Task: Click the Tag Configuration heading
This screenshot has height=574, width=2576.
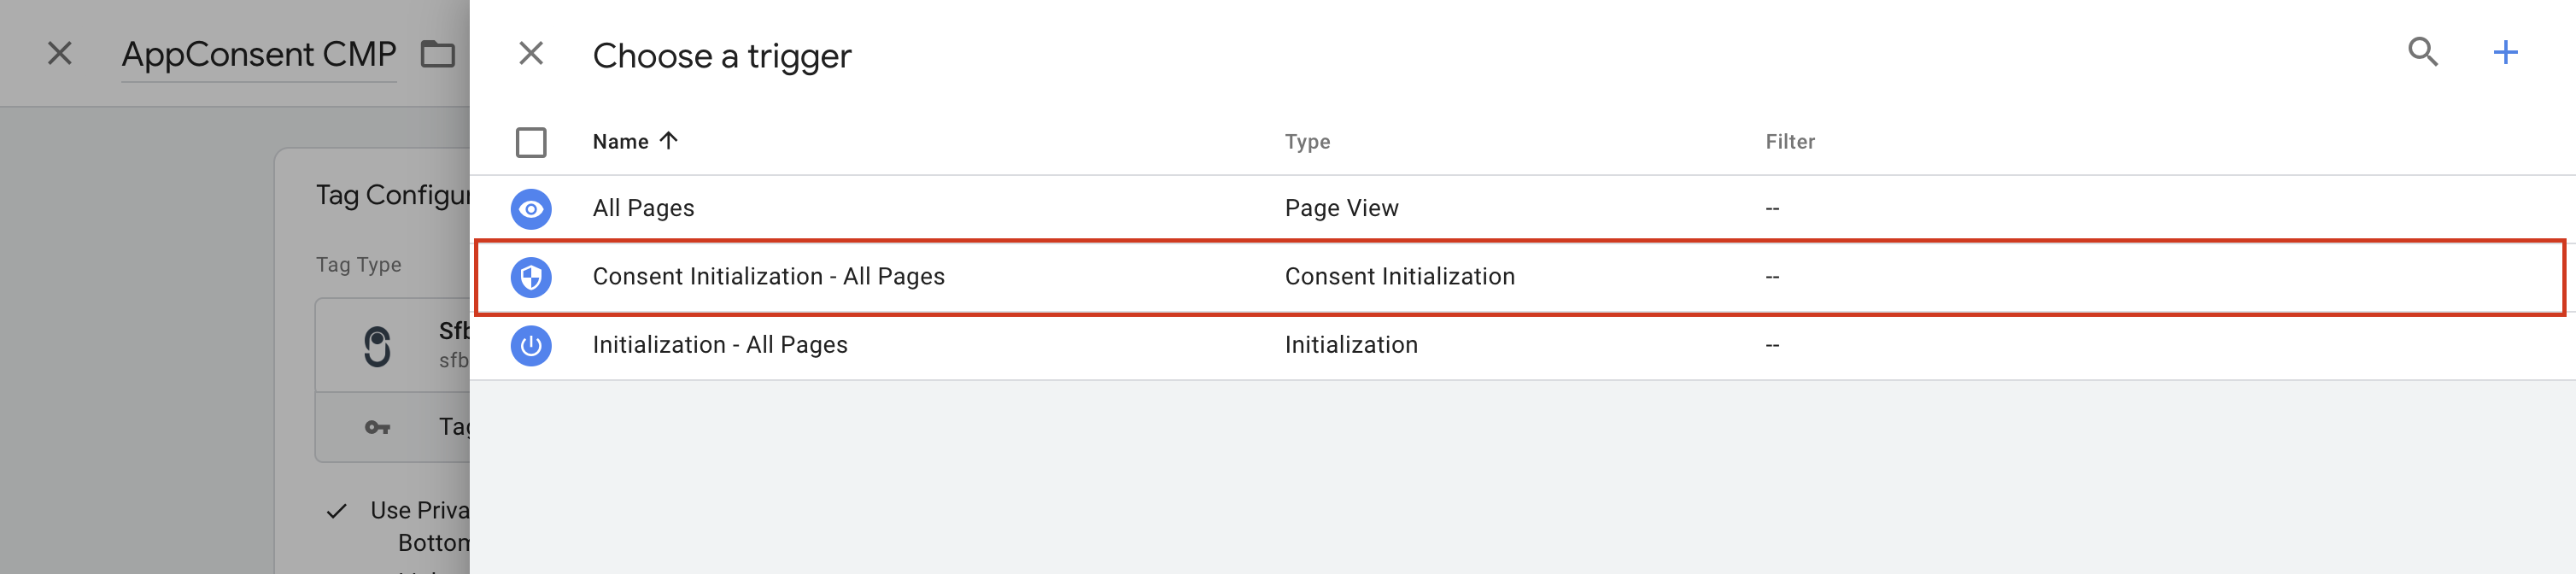Action: pos(393,196)
